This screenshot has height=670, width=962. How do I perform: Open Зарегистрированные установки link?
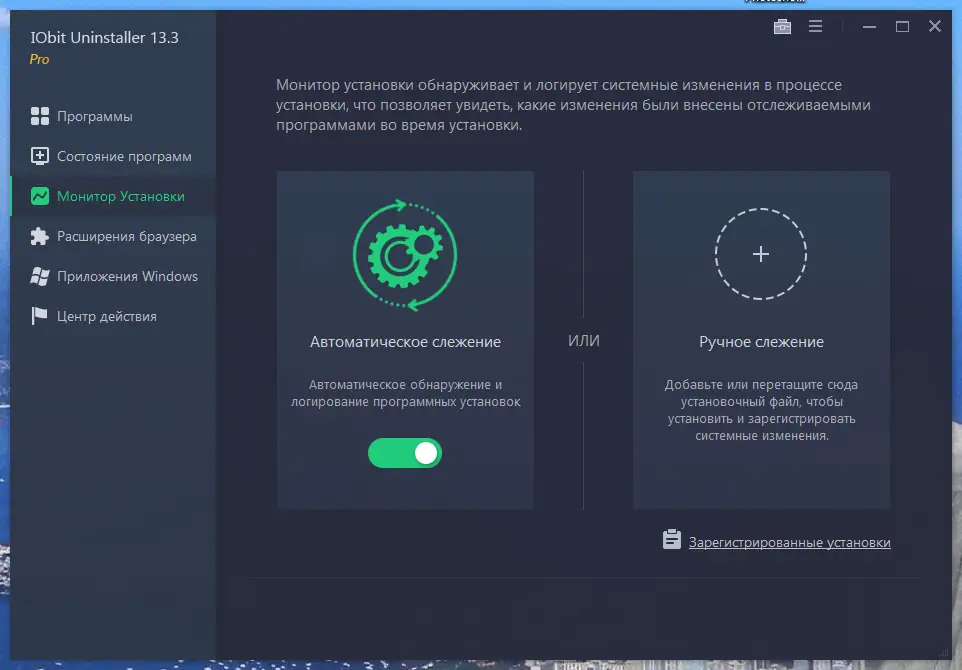point(790,542)
